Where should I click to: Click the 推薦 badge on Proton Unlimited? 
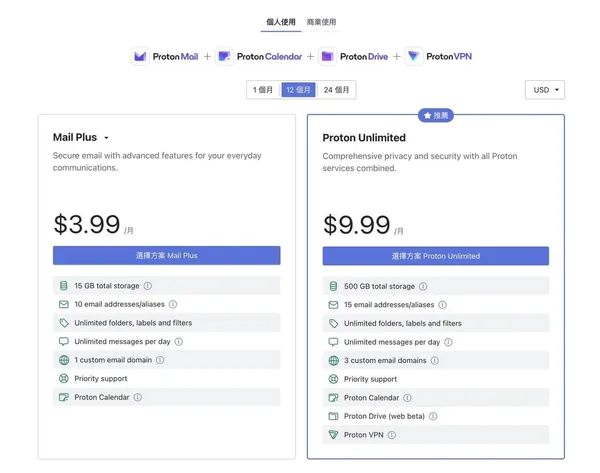[435, 116]
